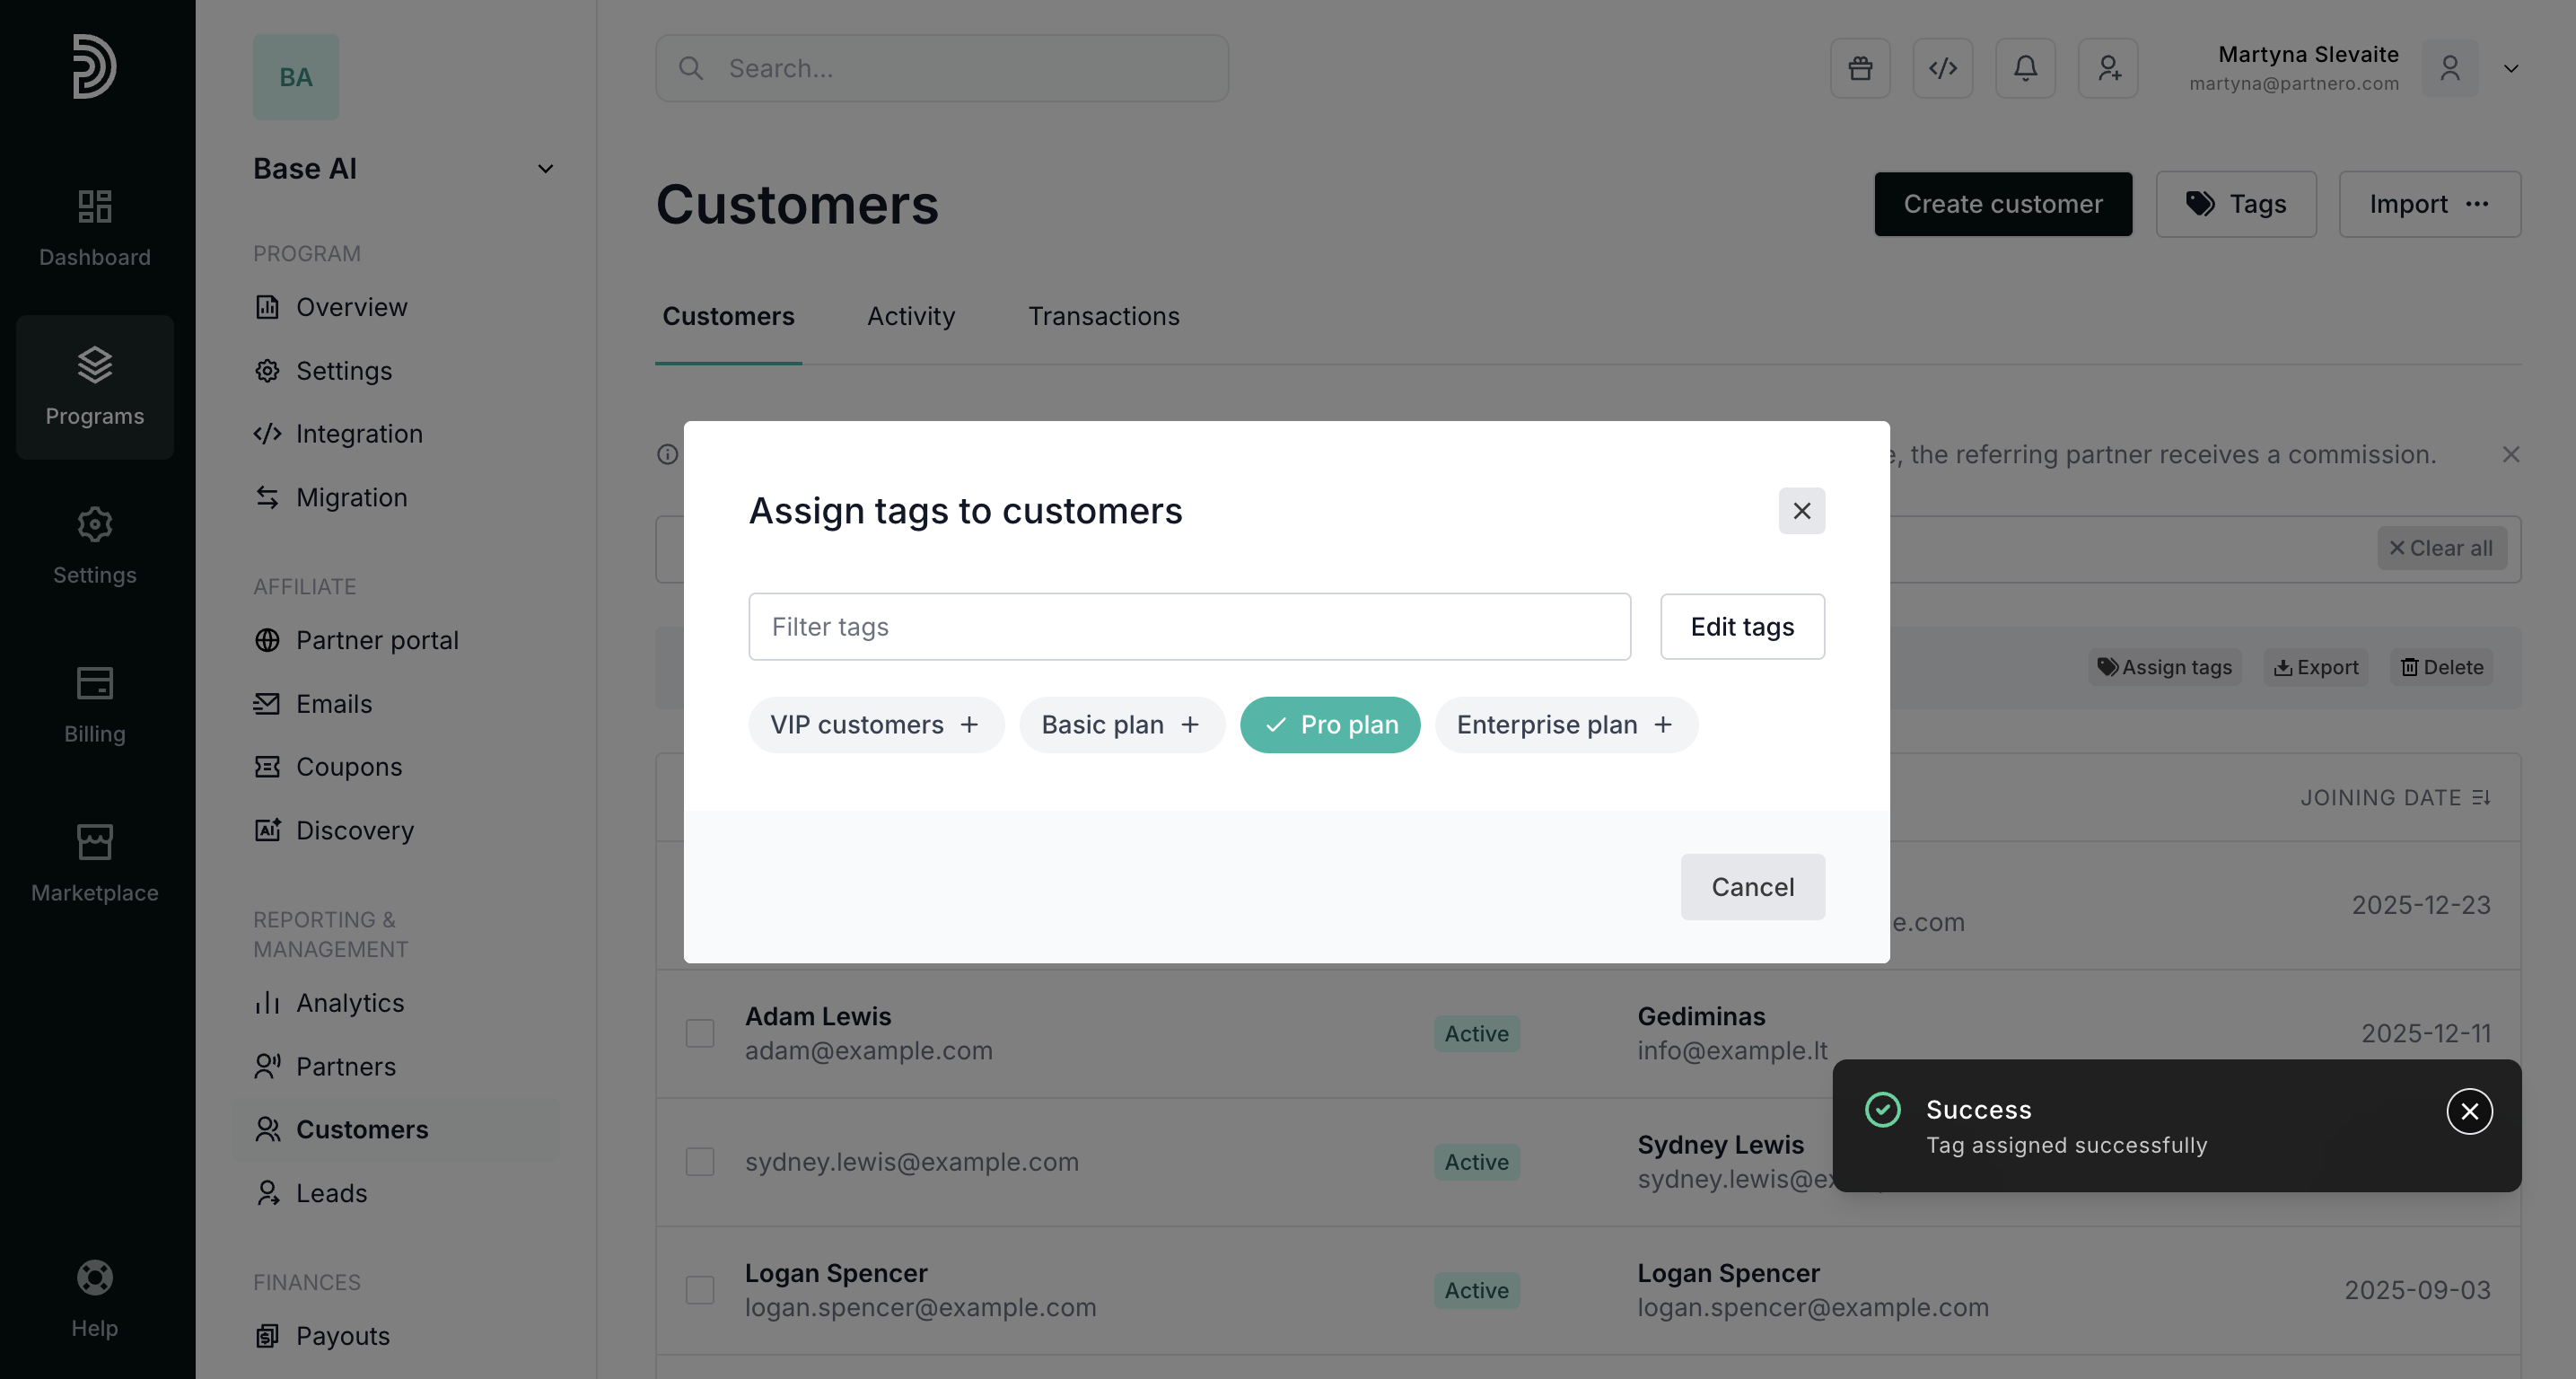
Task: Switch to the Activity tab
Action: (910, 316)
